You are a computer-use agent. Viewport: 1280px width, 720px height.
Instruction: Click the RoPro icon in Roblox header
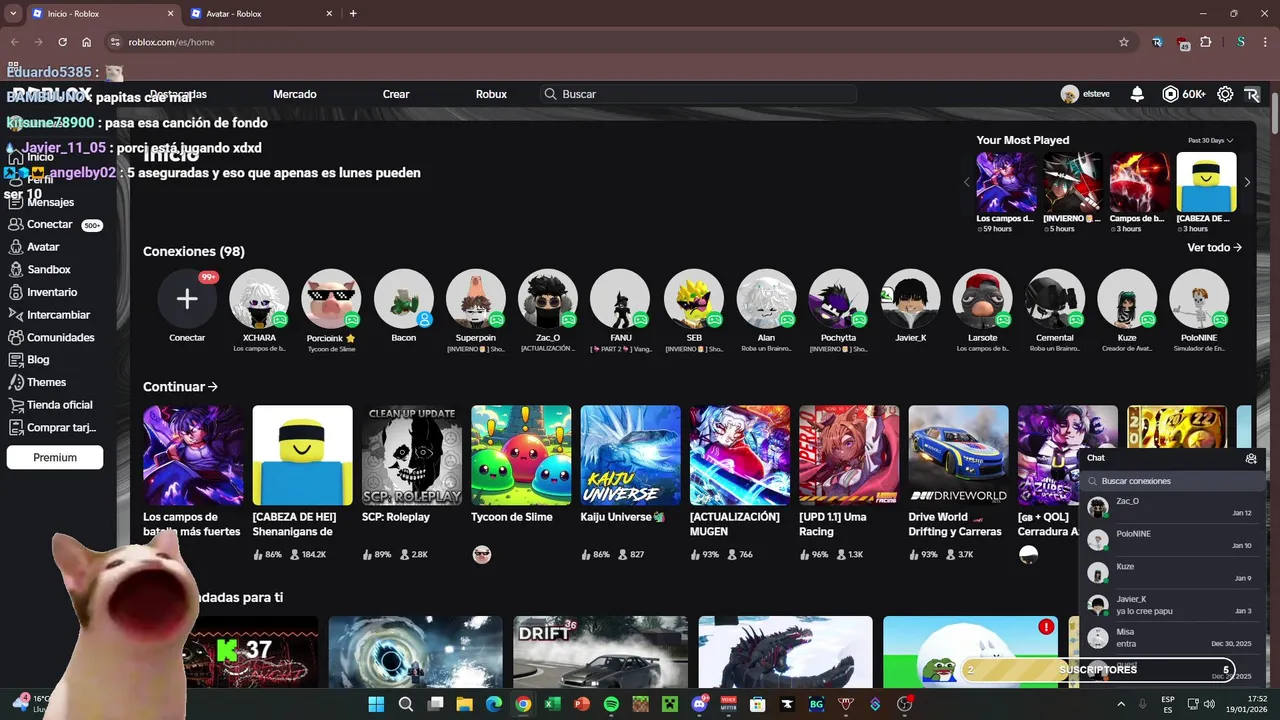1252,94
